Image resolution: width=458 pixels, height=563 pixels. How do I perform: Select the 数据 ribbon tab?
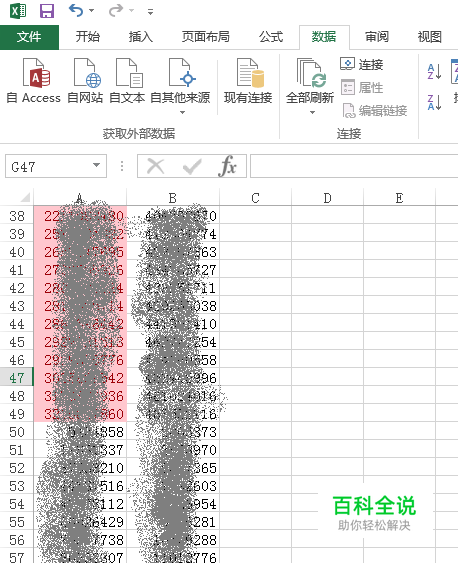pos(324,37)
